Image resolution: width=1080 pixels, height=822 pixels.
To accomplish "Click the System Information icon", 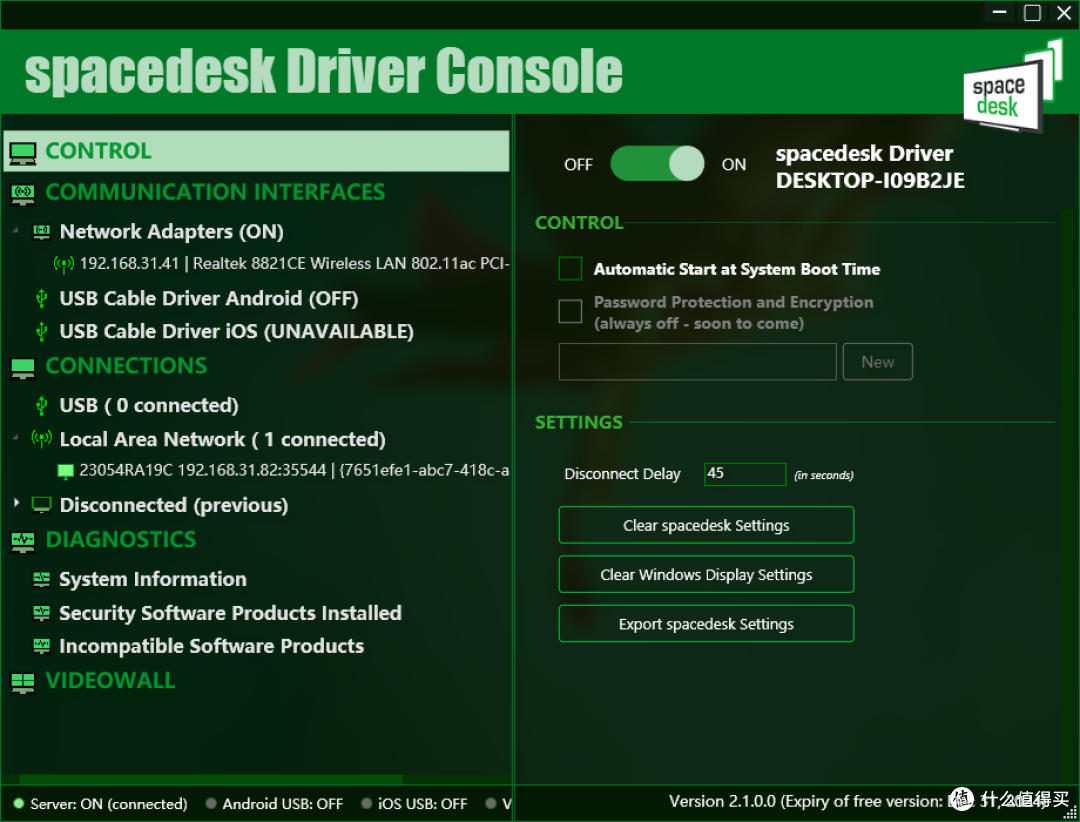I will click(x=41, y=579).
